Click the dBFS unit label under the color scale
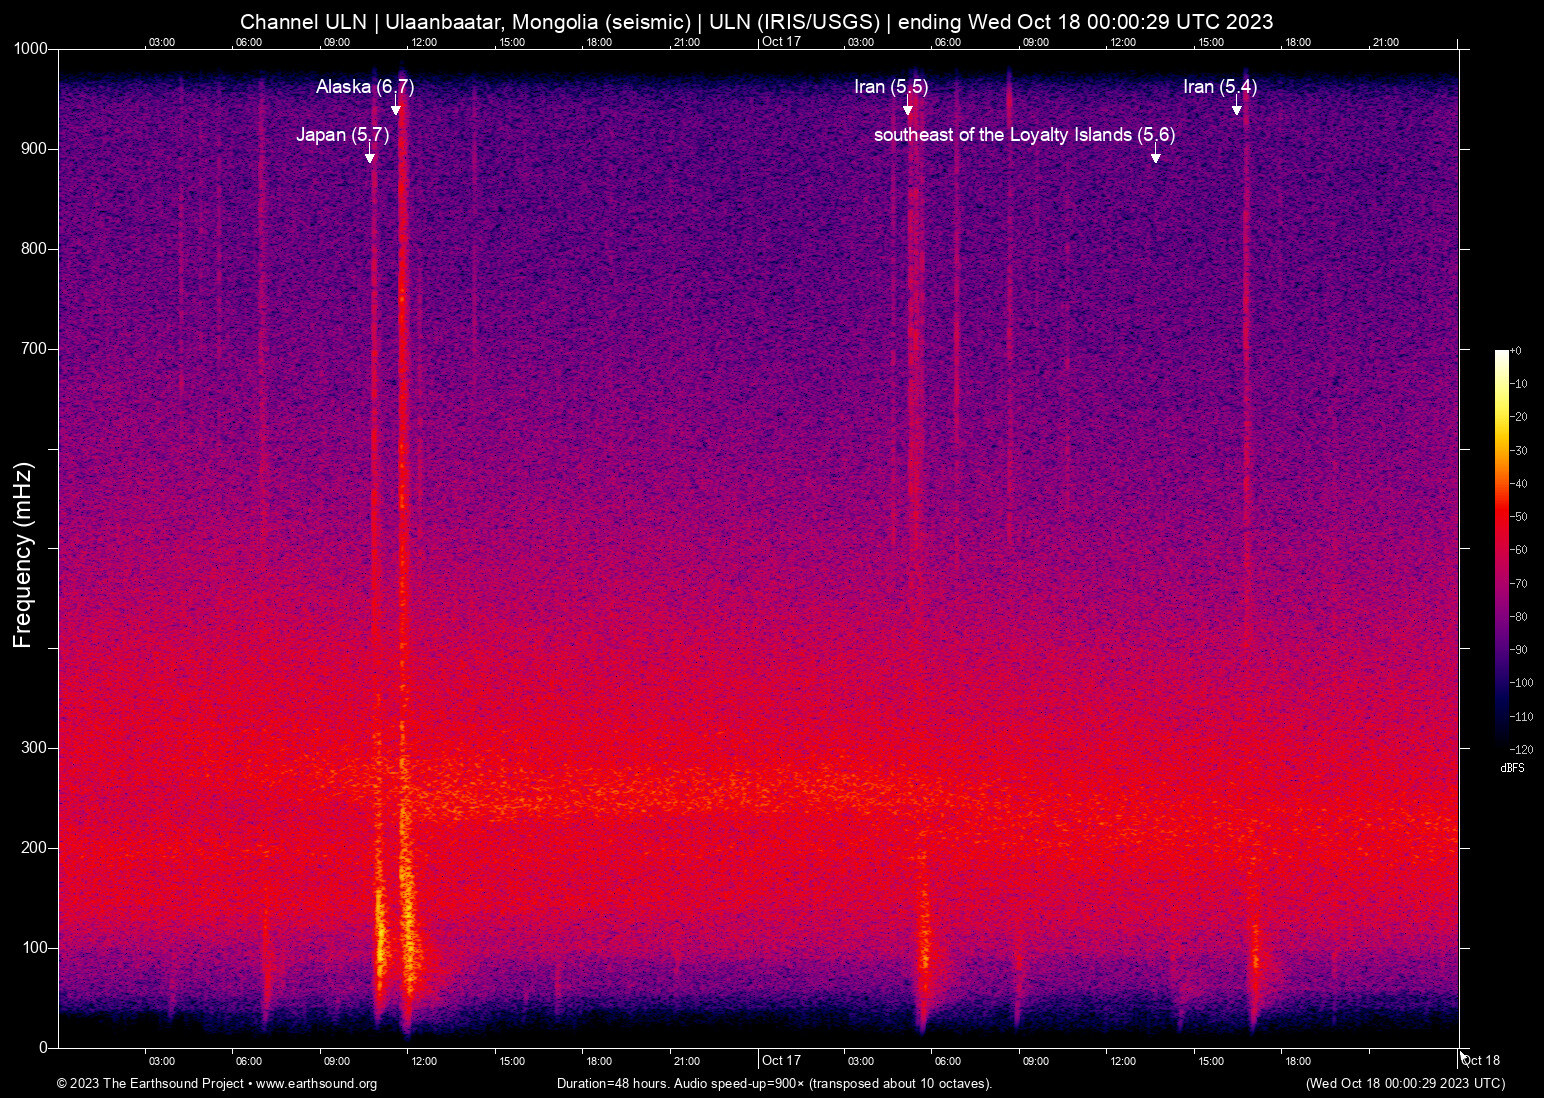The height and width of the screenshot is (1098, 1544). click(1513, 768)
